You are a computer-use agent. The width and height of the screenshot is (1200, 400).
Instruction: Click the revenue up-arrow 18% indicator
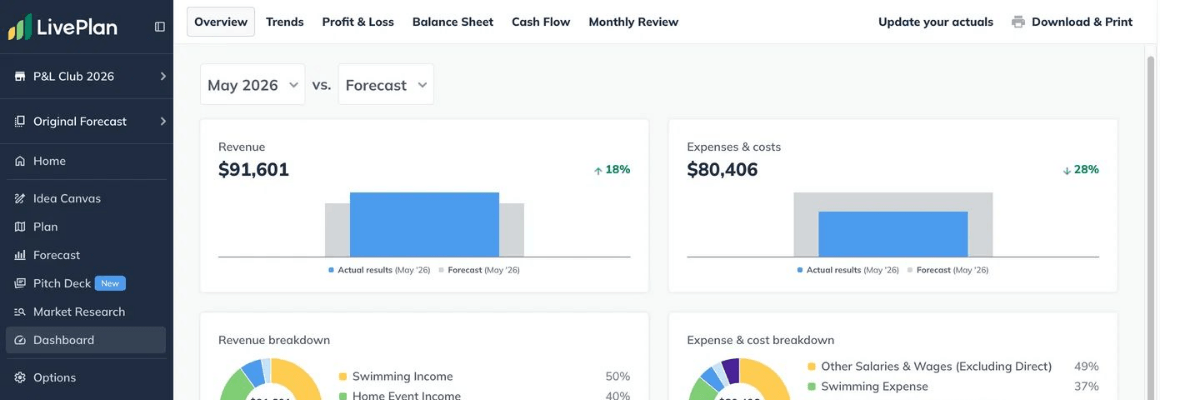click(612, 169)
